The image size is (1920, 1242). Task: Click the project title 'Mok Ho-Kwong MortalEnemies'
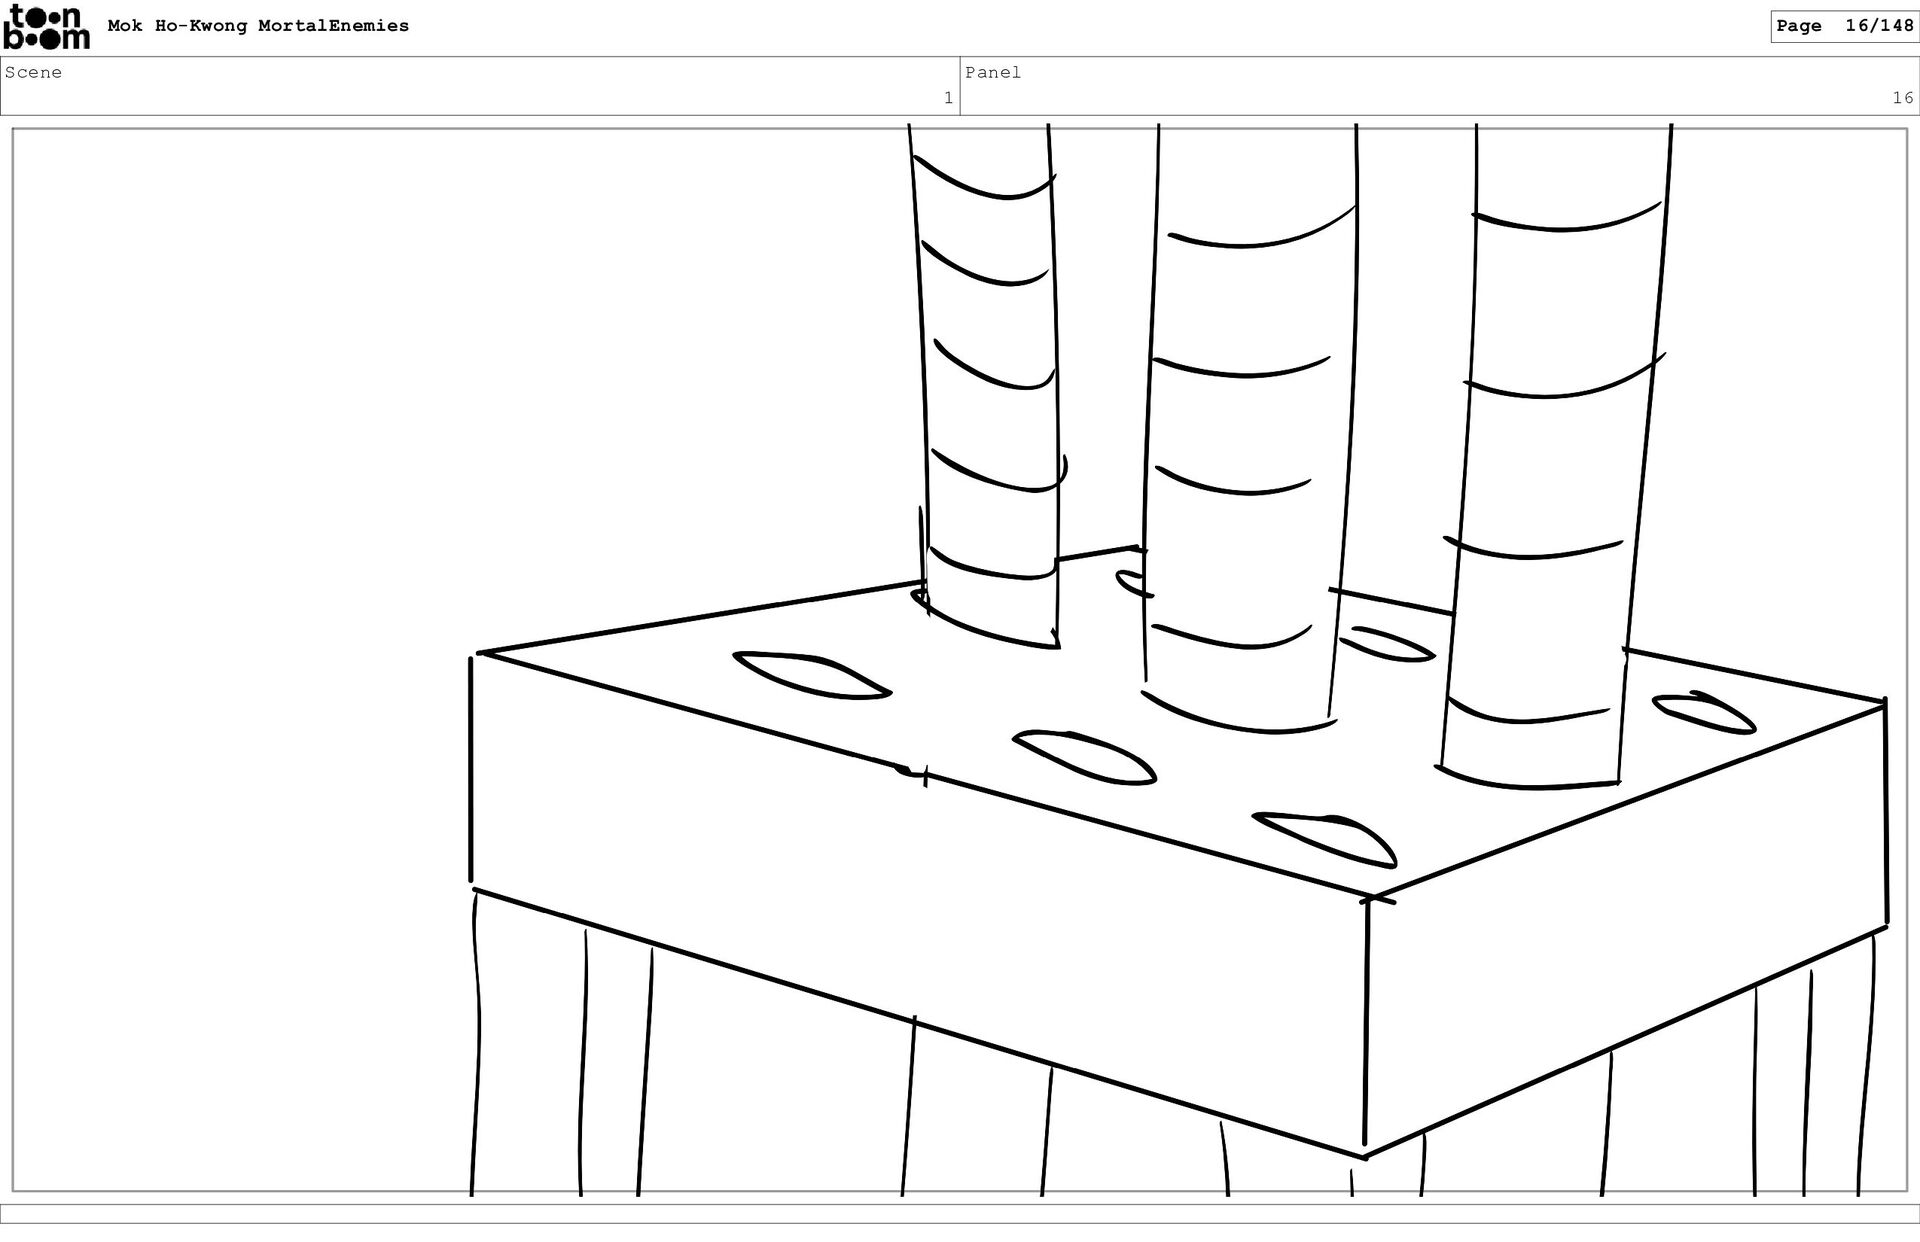pyautogui.click(x=258, y=26)
